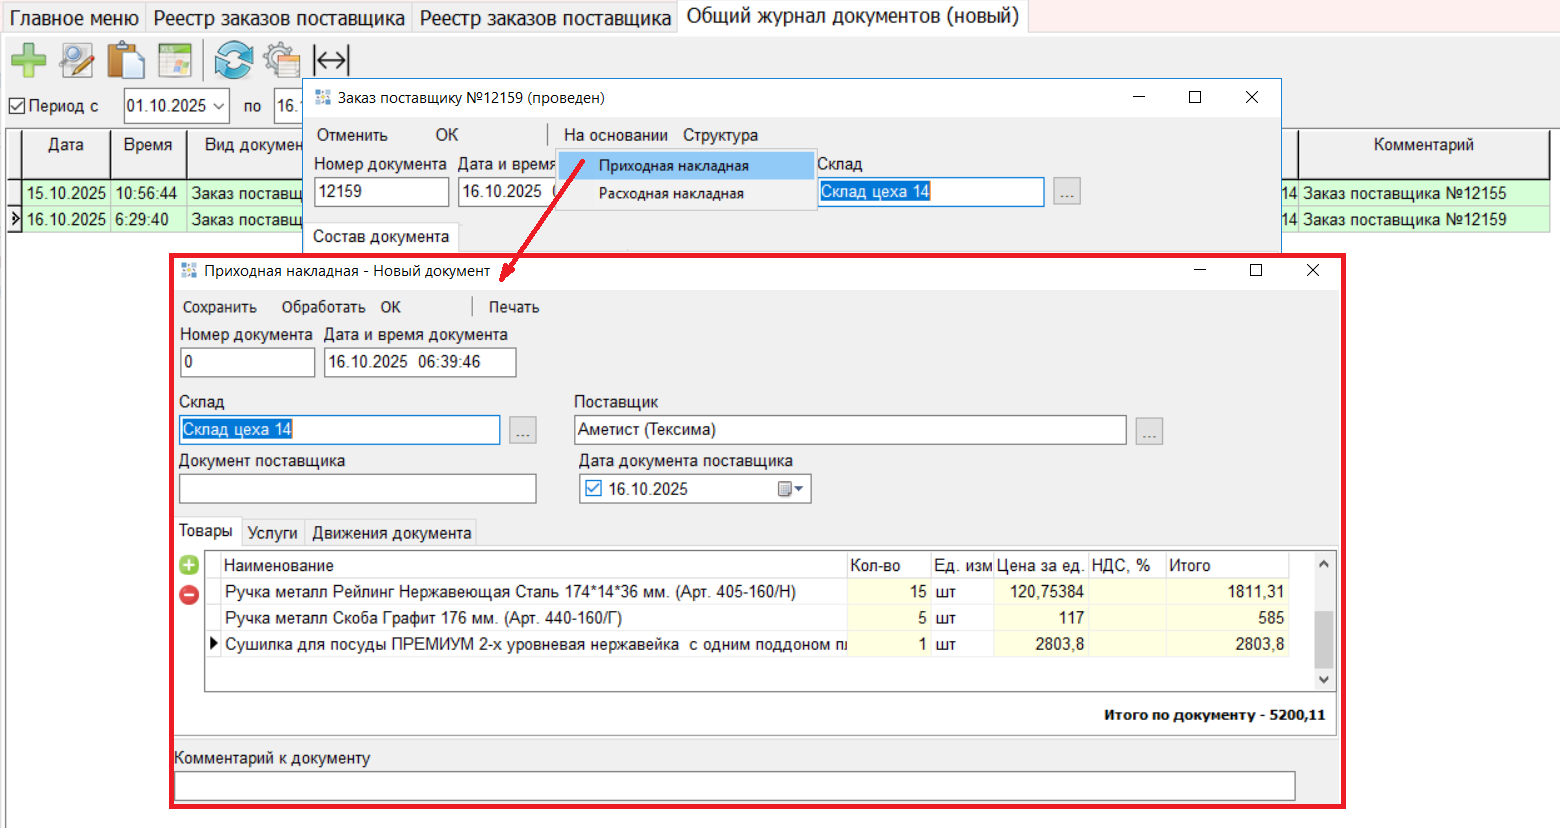1560x833 pixels.
Task: Click the Документ поставщика input field
Action: [x=357, y=489]
